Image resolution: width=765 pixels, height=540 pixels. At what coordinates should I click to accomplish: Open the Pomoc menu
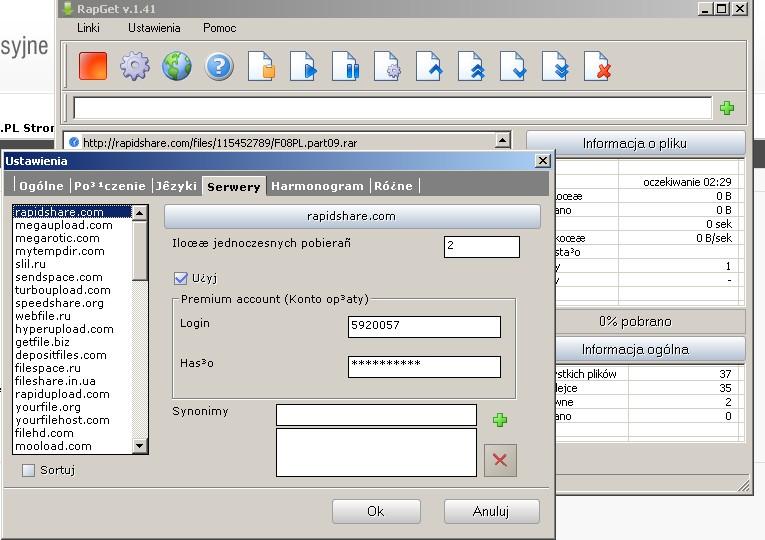pos(220,28)
